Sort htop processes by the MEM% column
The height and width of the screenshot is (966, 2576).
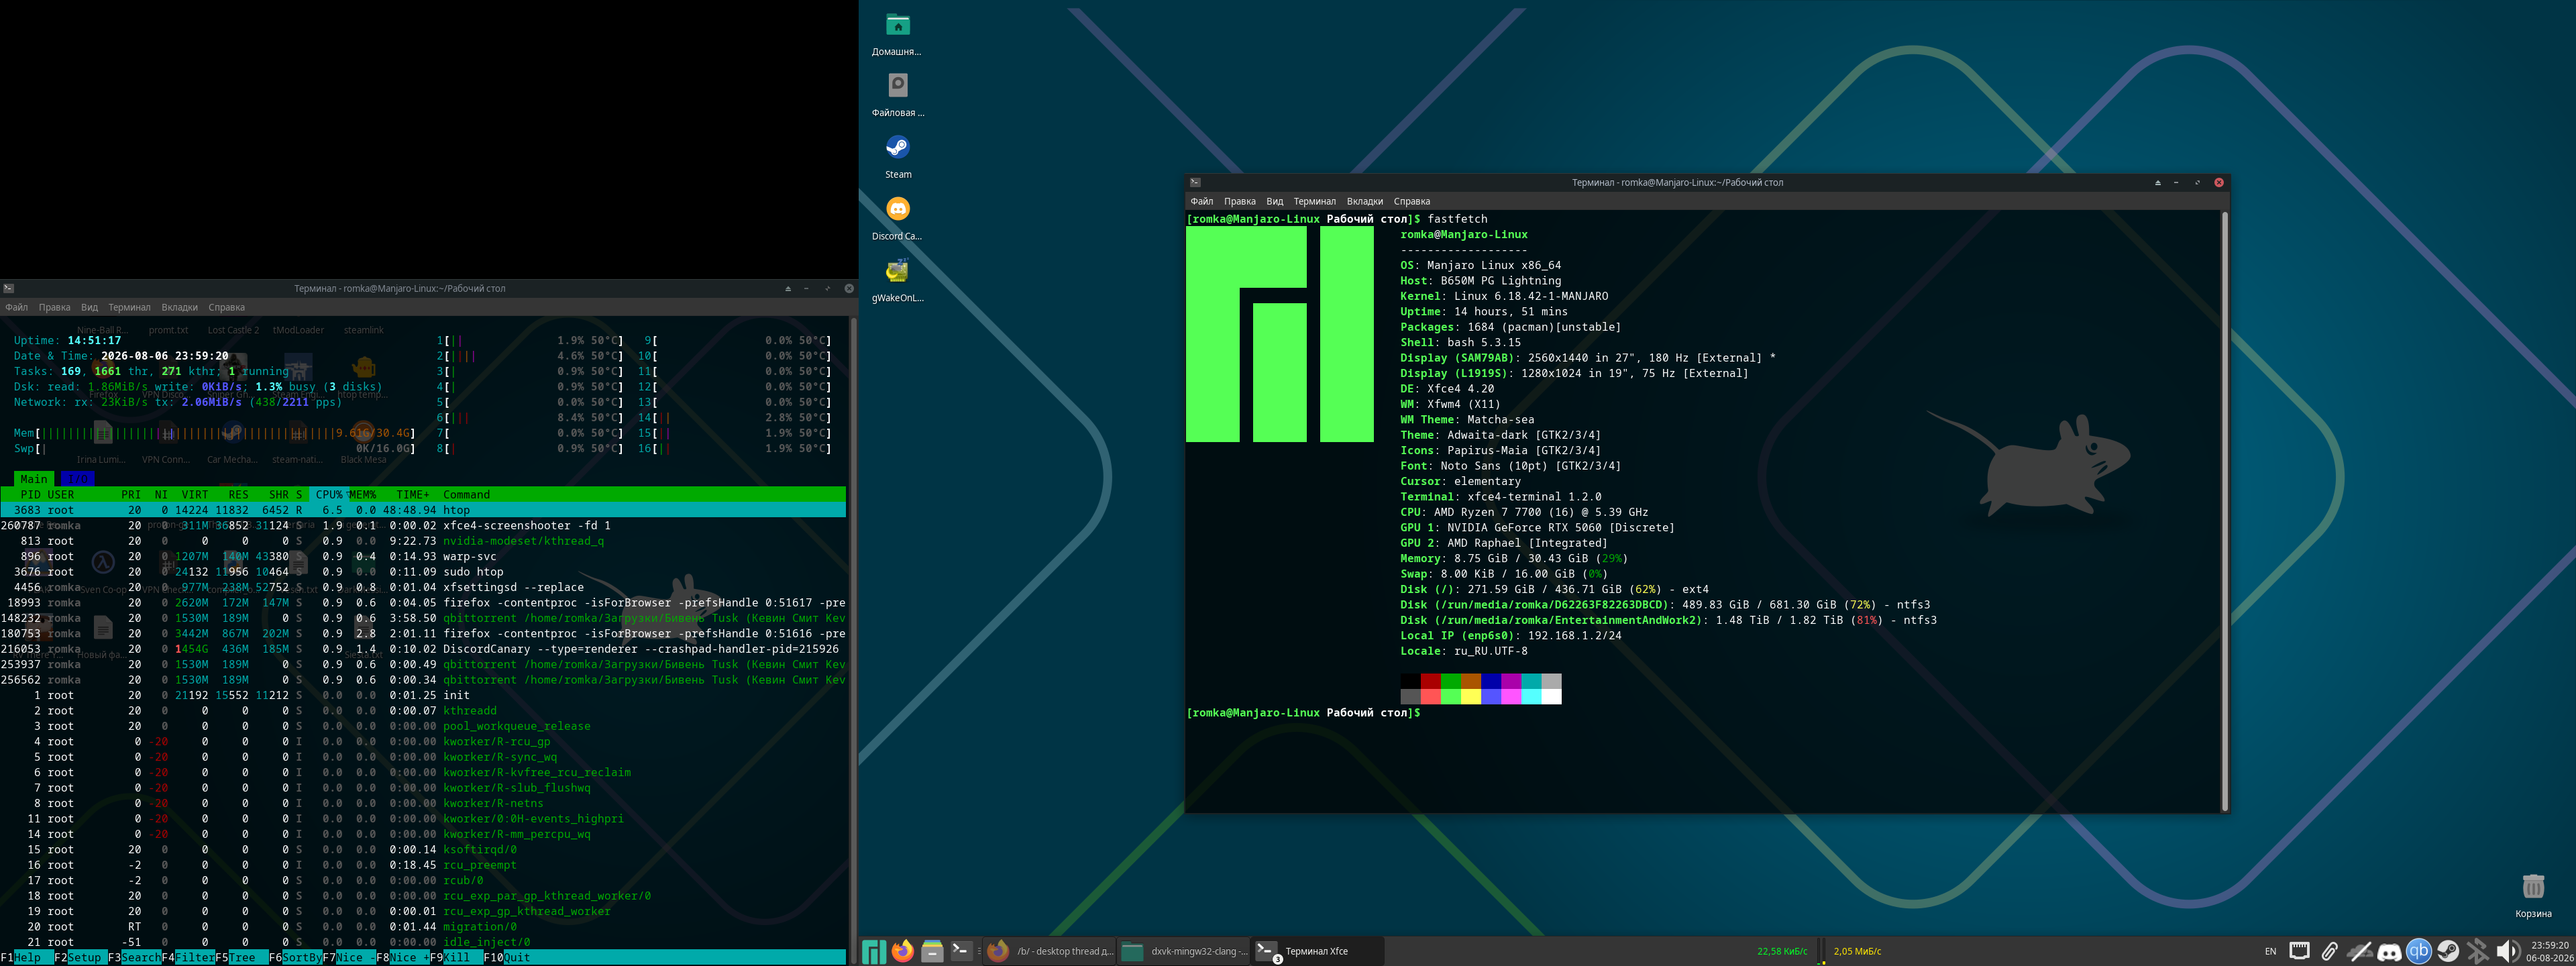pyautogui.click(x=362, y=494)
